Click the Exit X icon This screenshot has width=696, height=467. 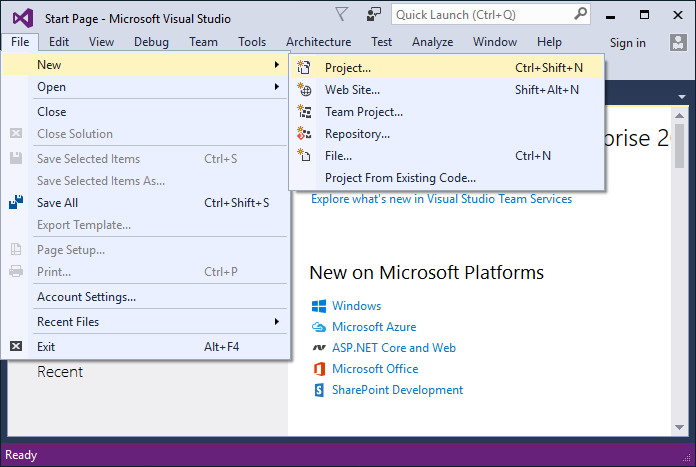click(16, 346)
